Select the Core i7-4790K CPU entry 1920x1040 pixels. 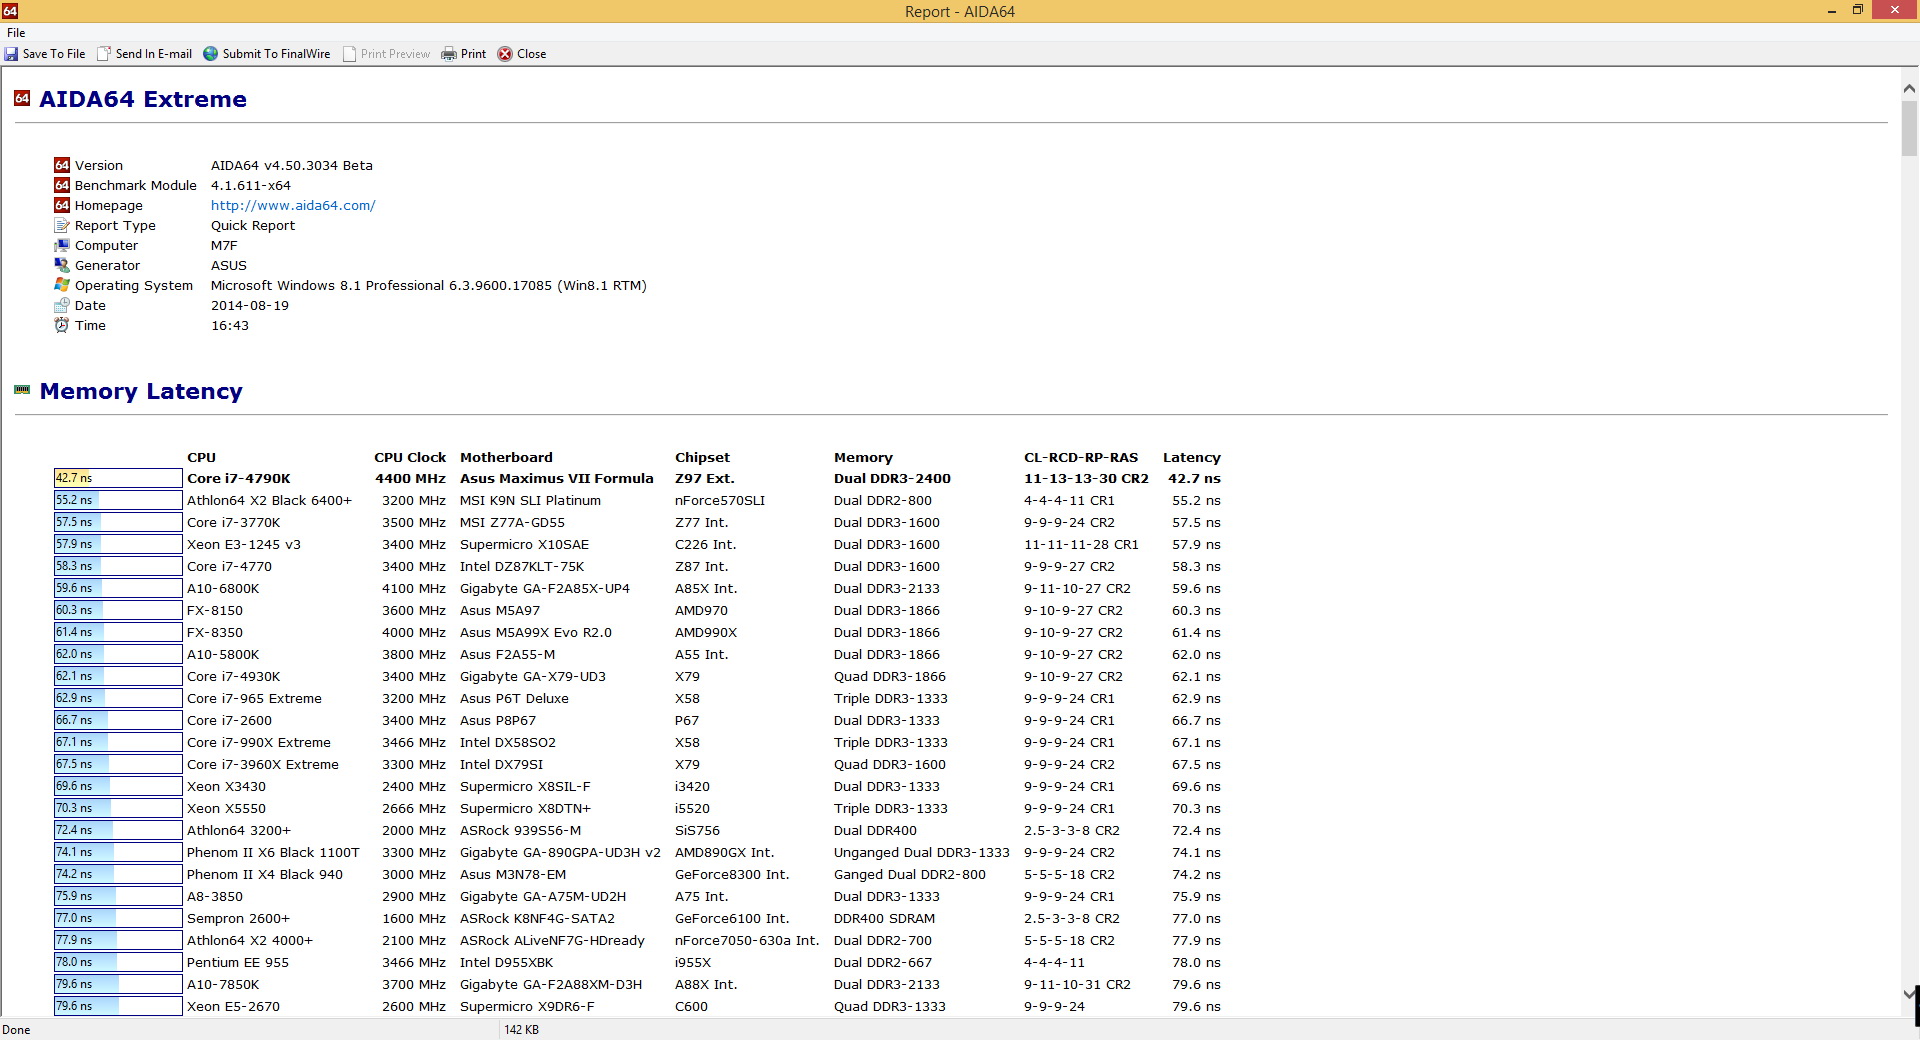click(x=239, y=478)
